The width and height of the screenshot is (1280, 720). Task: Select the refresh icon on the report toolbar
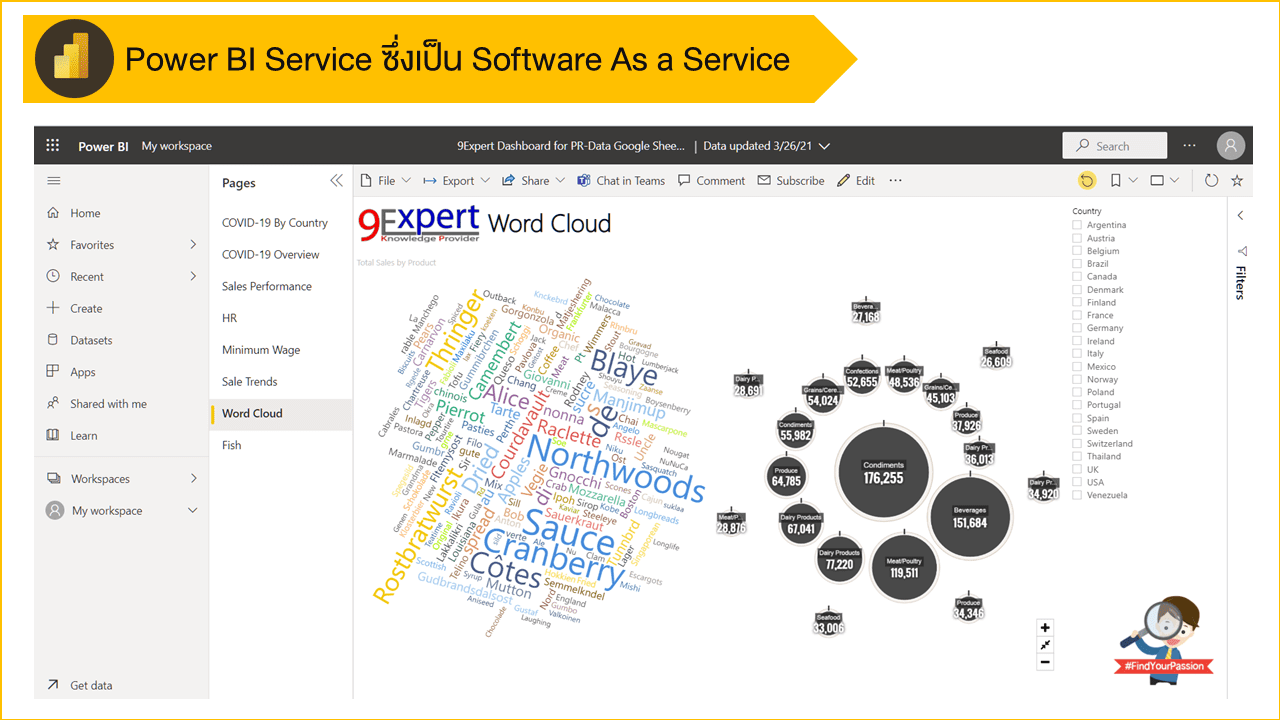tap(1211, 180)
